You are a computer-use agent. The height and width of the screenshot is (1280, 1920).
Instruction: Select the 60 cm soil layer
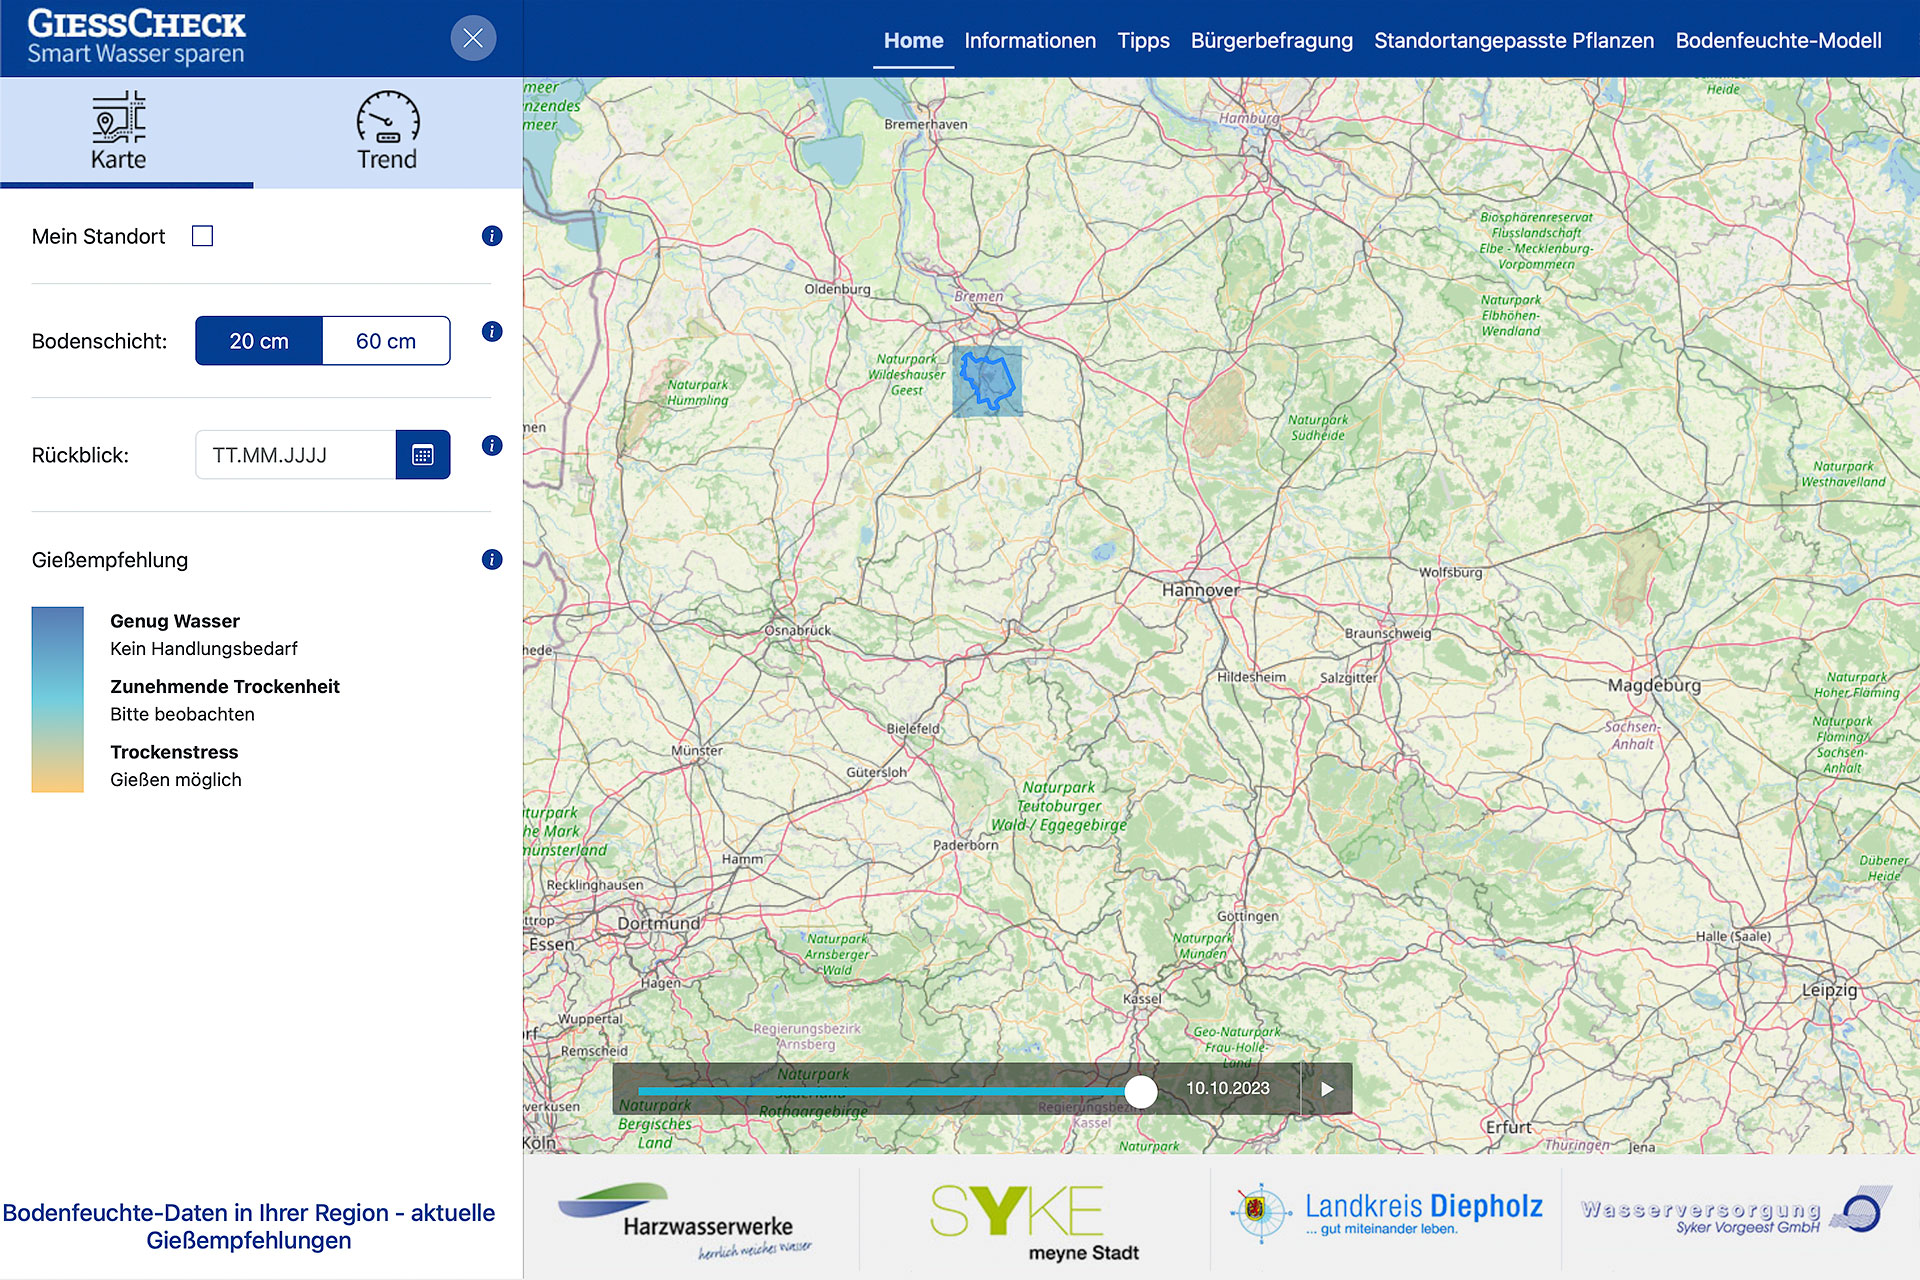tap(386, 341)
